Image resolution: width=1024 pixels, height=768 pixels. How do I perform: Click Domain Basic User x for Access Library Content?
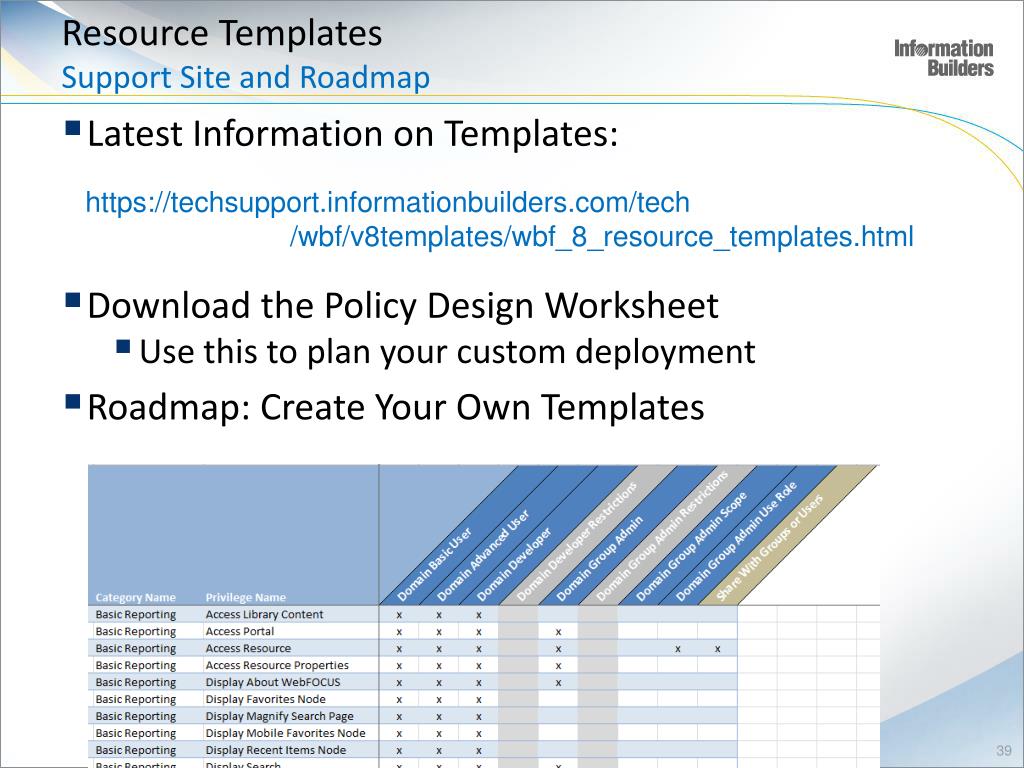click(399, 615)
